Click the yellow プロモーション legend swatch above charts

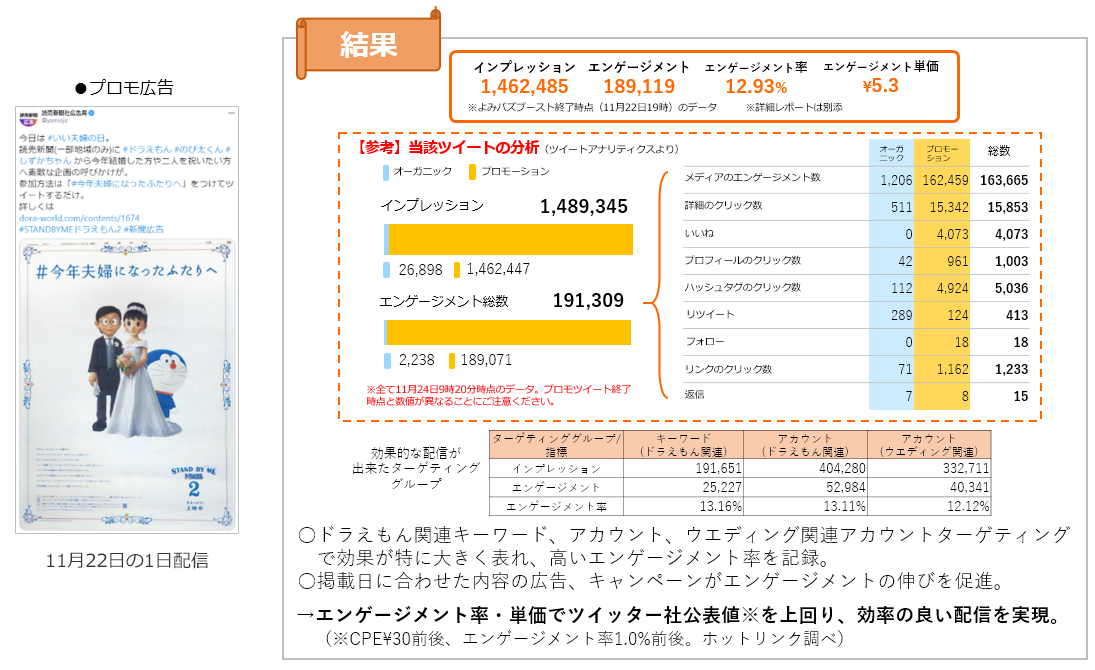(473, 172)
